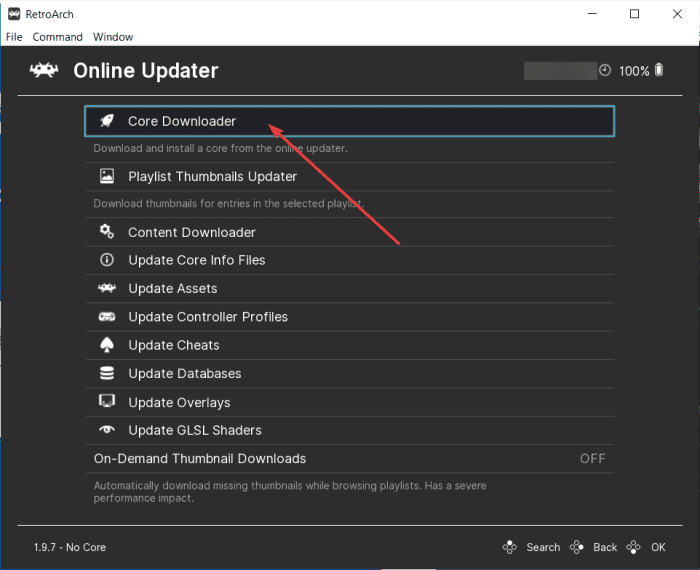Click the Online Updater heading
700x570 pixels.
[x=146, y=71]
